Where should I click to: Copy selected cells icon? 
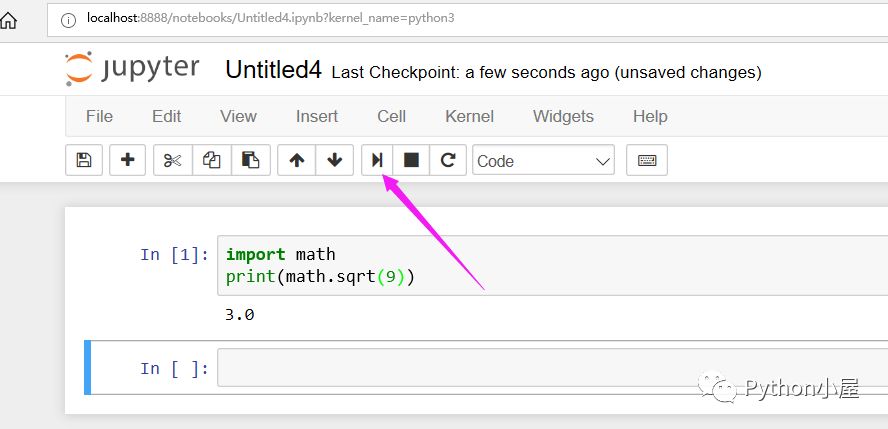point(212,160)
